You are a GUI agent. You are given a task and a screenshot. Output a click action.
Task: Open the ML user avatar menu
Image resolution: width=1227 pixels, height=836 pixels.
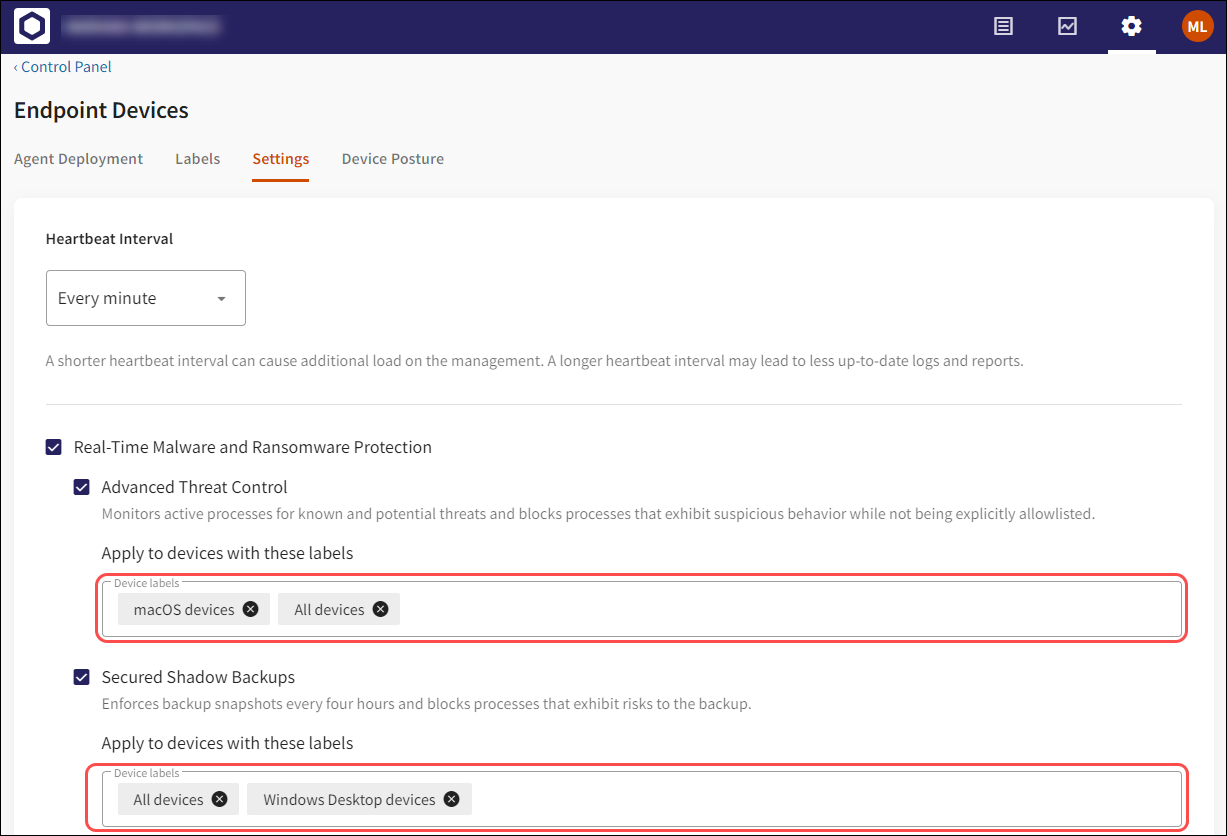pyautogui.click(x=1197, y=27)
